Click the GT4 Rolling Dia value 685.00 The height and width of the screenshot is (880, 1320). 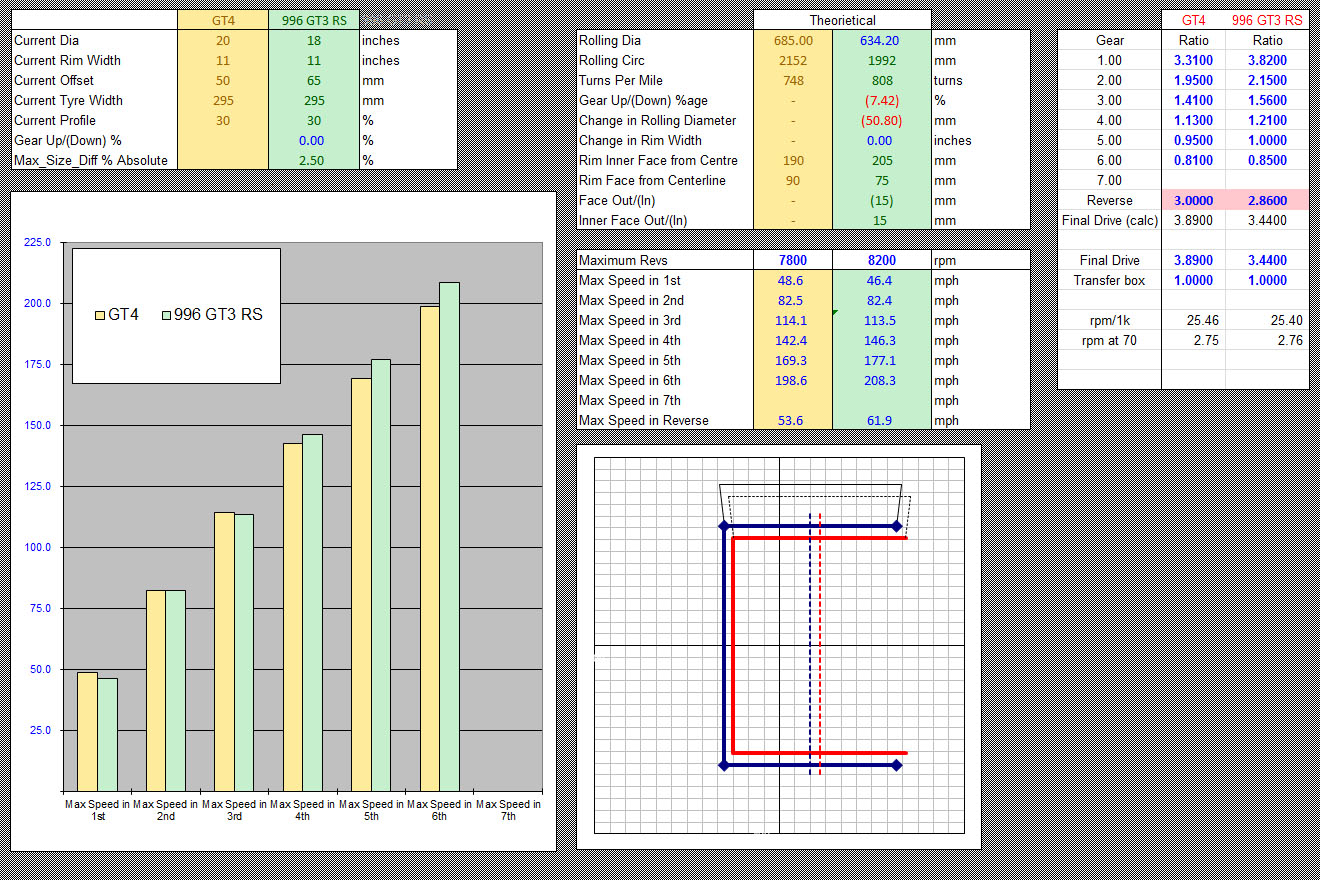(x=793, y=41)
